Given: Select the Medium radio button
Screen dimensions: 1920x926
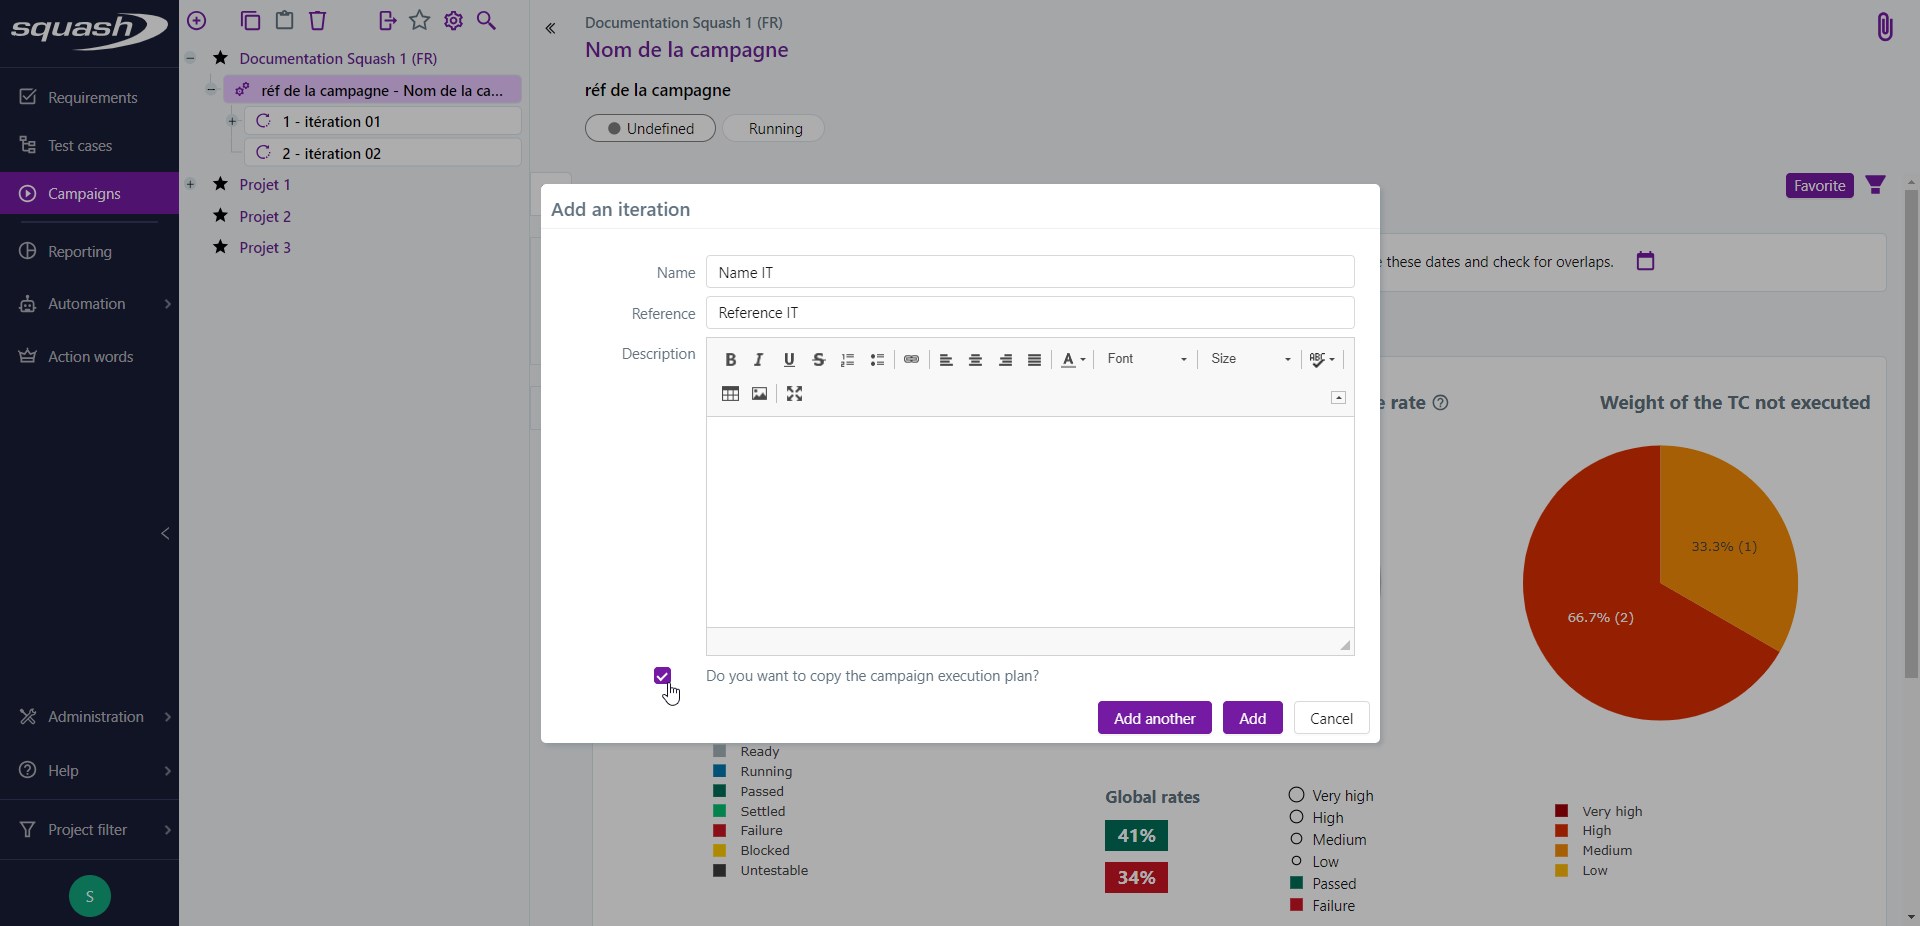Looking at the screenshot, I should (1297, 839).
